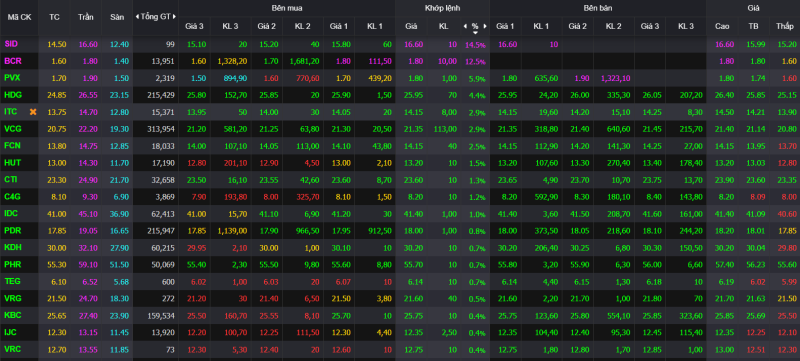Screen dimensions: 800x361
Task: Open the PDR stock symbol
Action: tap(13, 230)
